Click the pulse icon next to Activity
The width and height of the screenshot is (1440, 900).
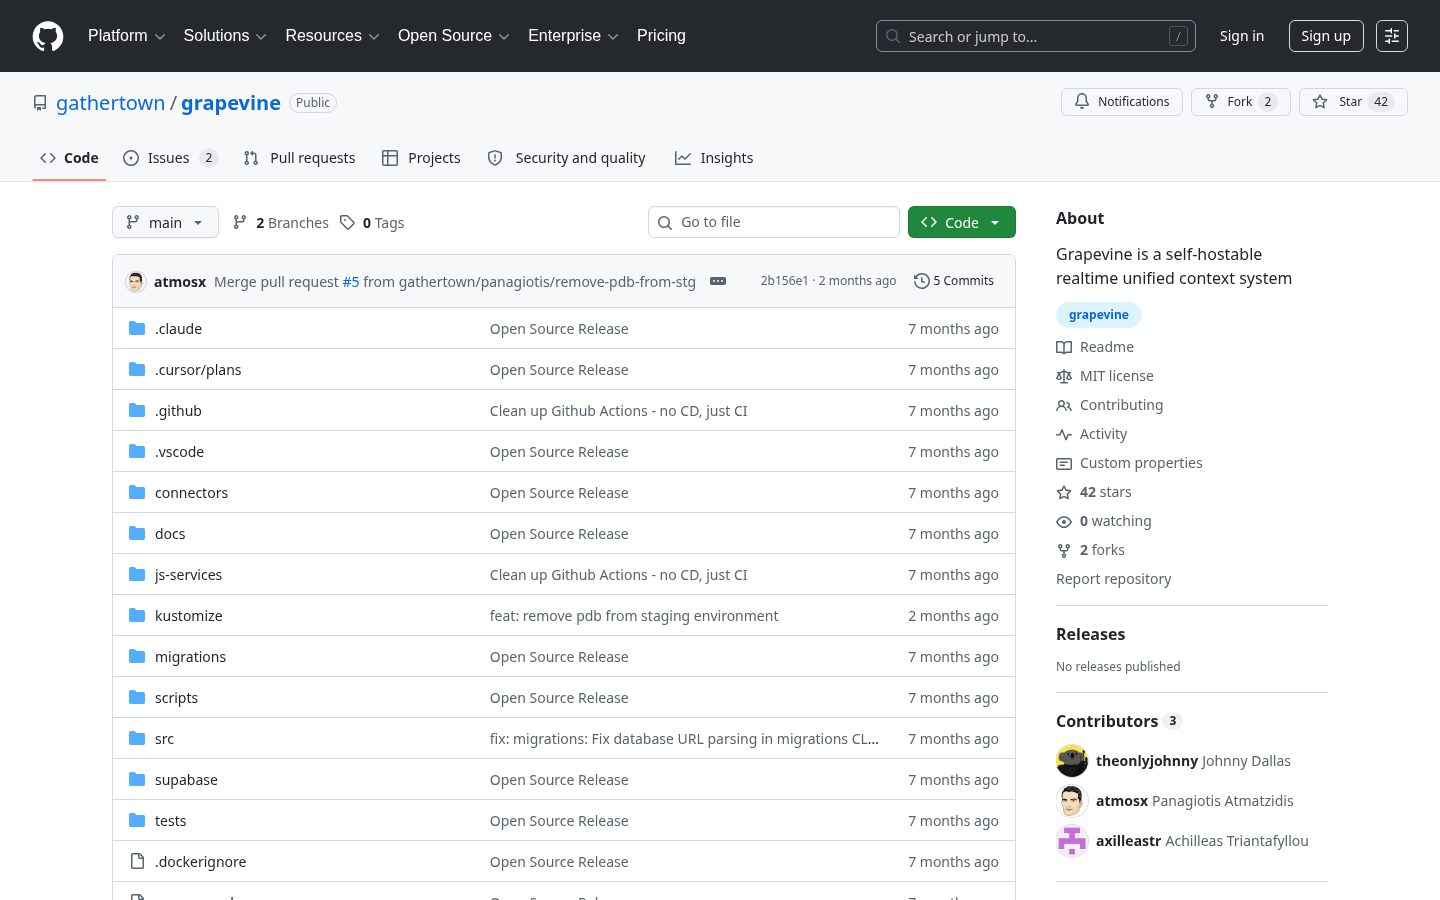point(1064,434)
